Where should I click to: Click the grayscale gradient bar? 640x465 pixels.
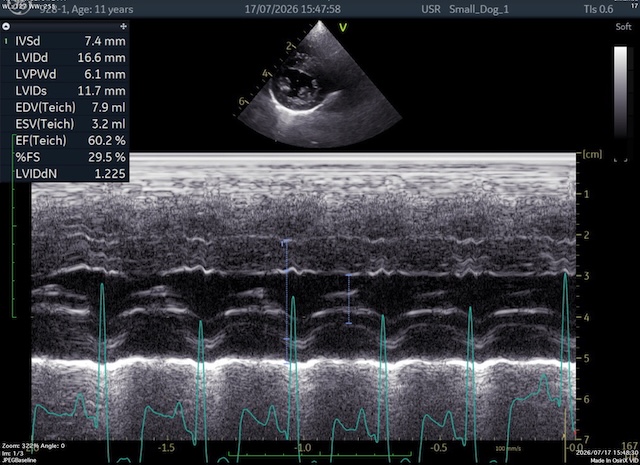click(x=620, y=93)
